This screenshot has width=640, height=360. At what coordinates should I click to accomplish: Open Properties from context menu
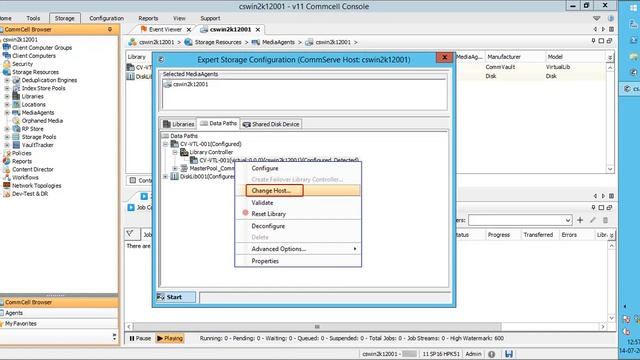[x=265, y=261]
